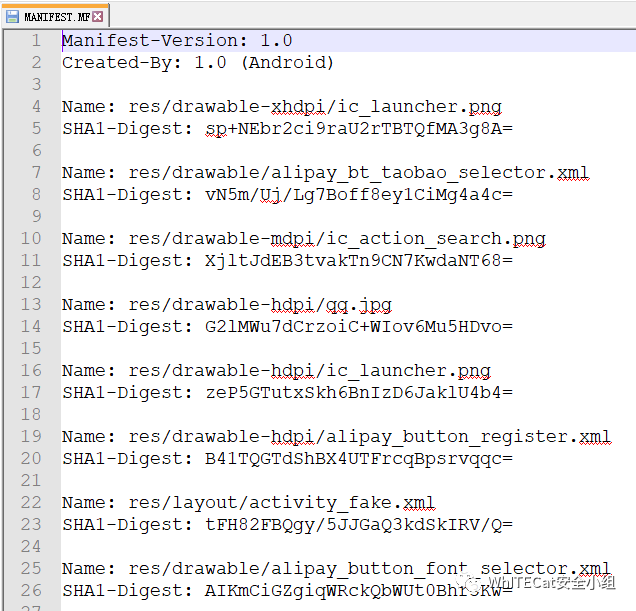Select the MANIFEST.MF file tab
The image size is (636, 611).
coord(55,16)
